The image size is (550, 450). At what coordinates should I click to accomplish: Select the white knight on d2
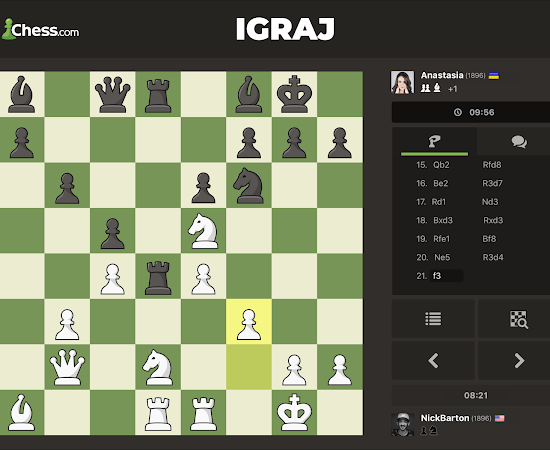pos(158,367)
